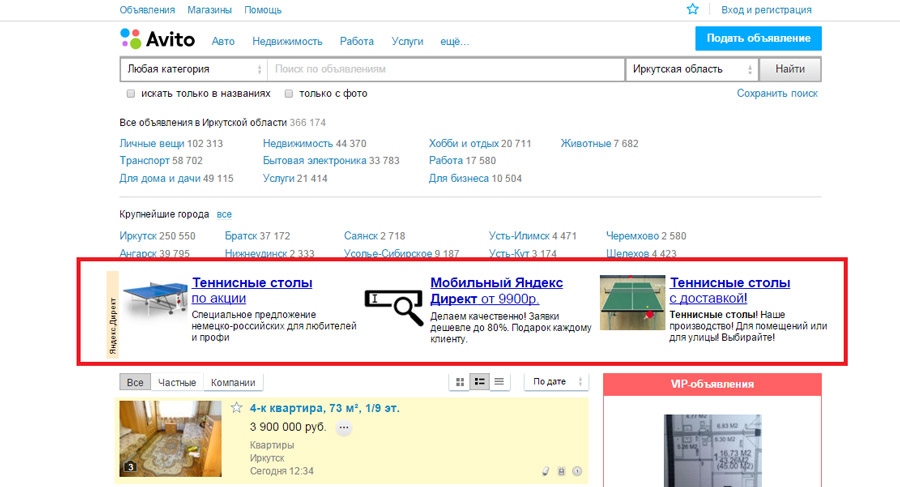The image size is (900, 487).
Task: Click the magnifier ad icon for Yandex Direct
Action: (394, 307)
